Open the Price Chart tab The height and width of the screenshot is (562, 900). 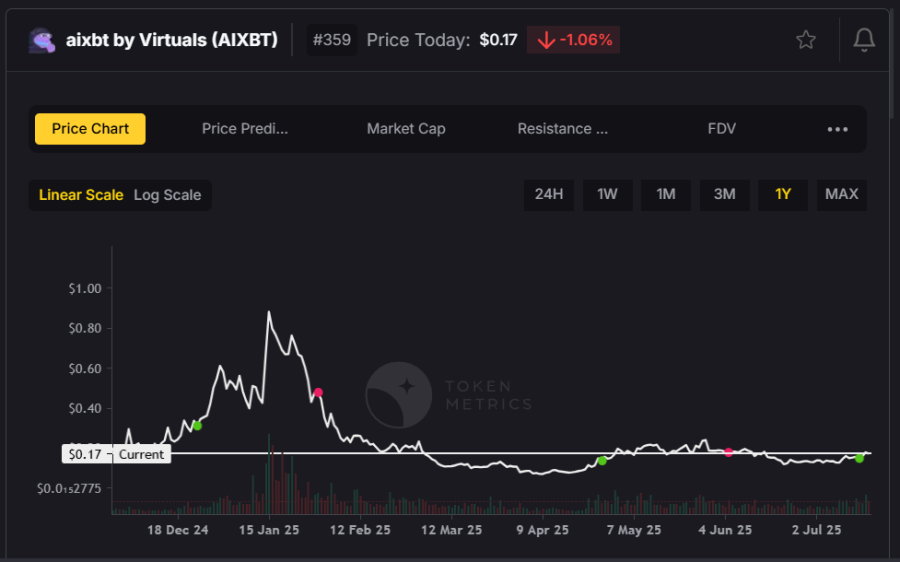(x=90, y=129)
